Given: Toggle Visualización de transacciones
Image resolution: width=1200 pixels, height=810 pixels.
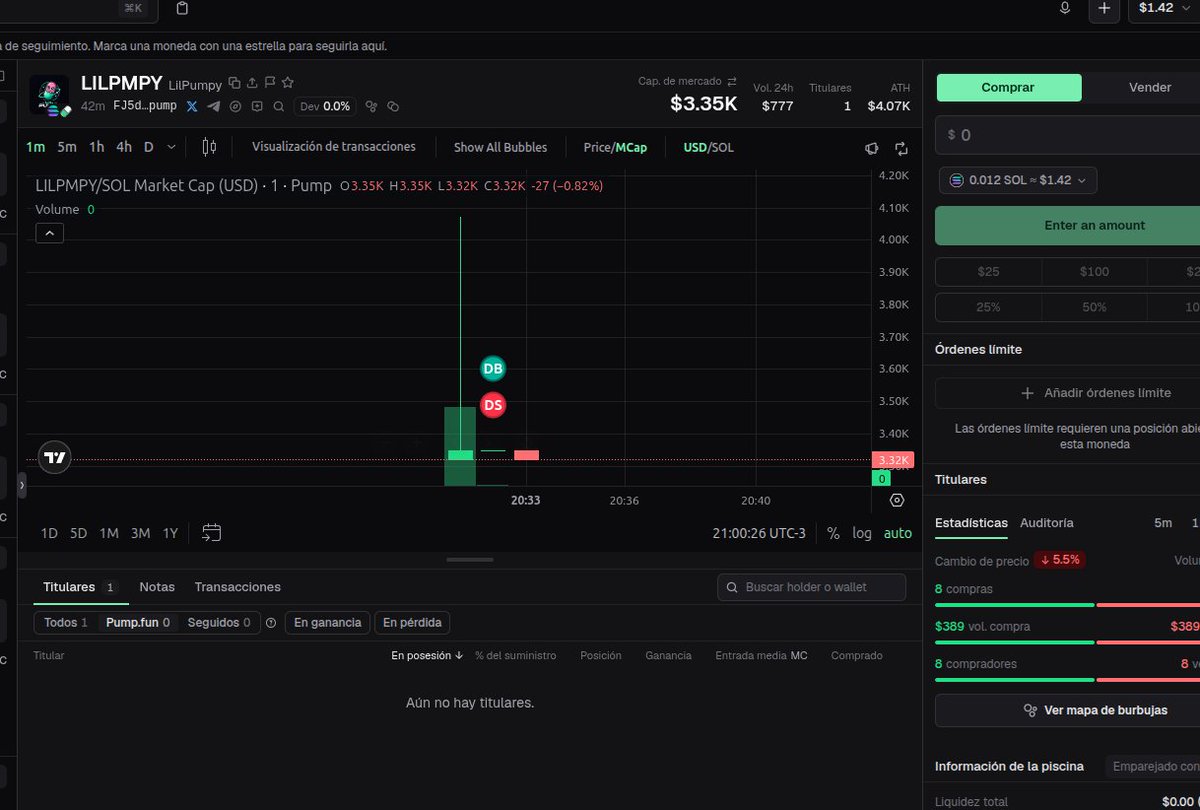Looking at the screenshot, I should click(x=333, y=147).
